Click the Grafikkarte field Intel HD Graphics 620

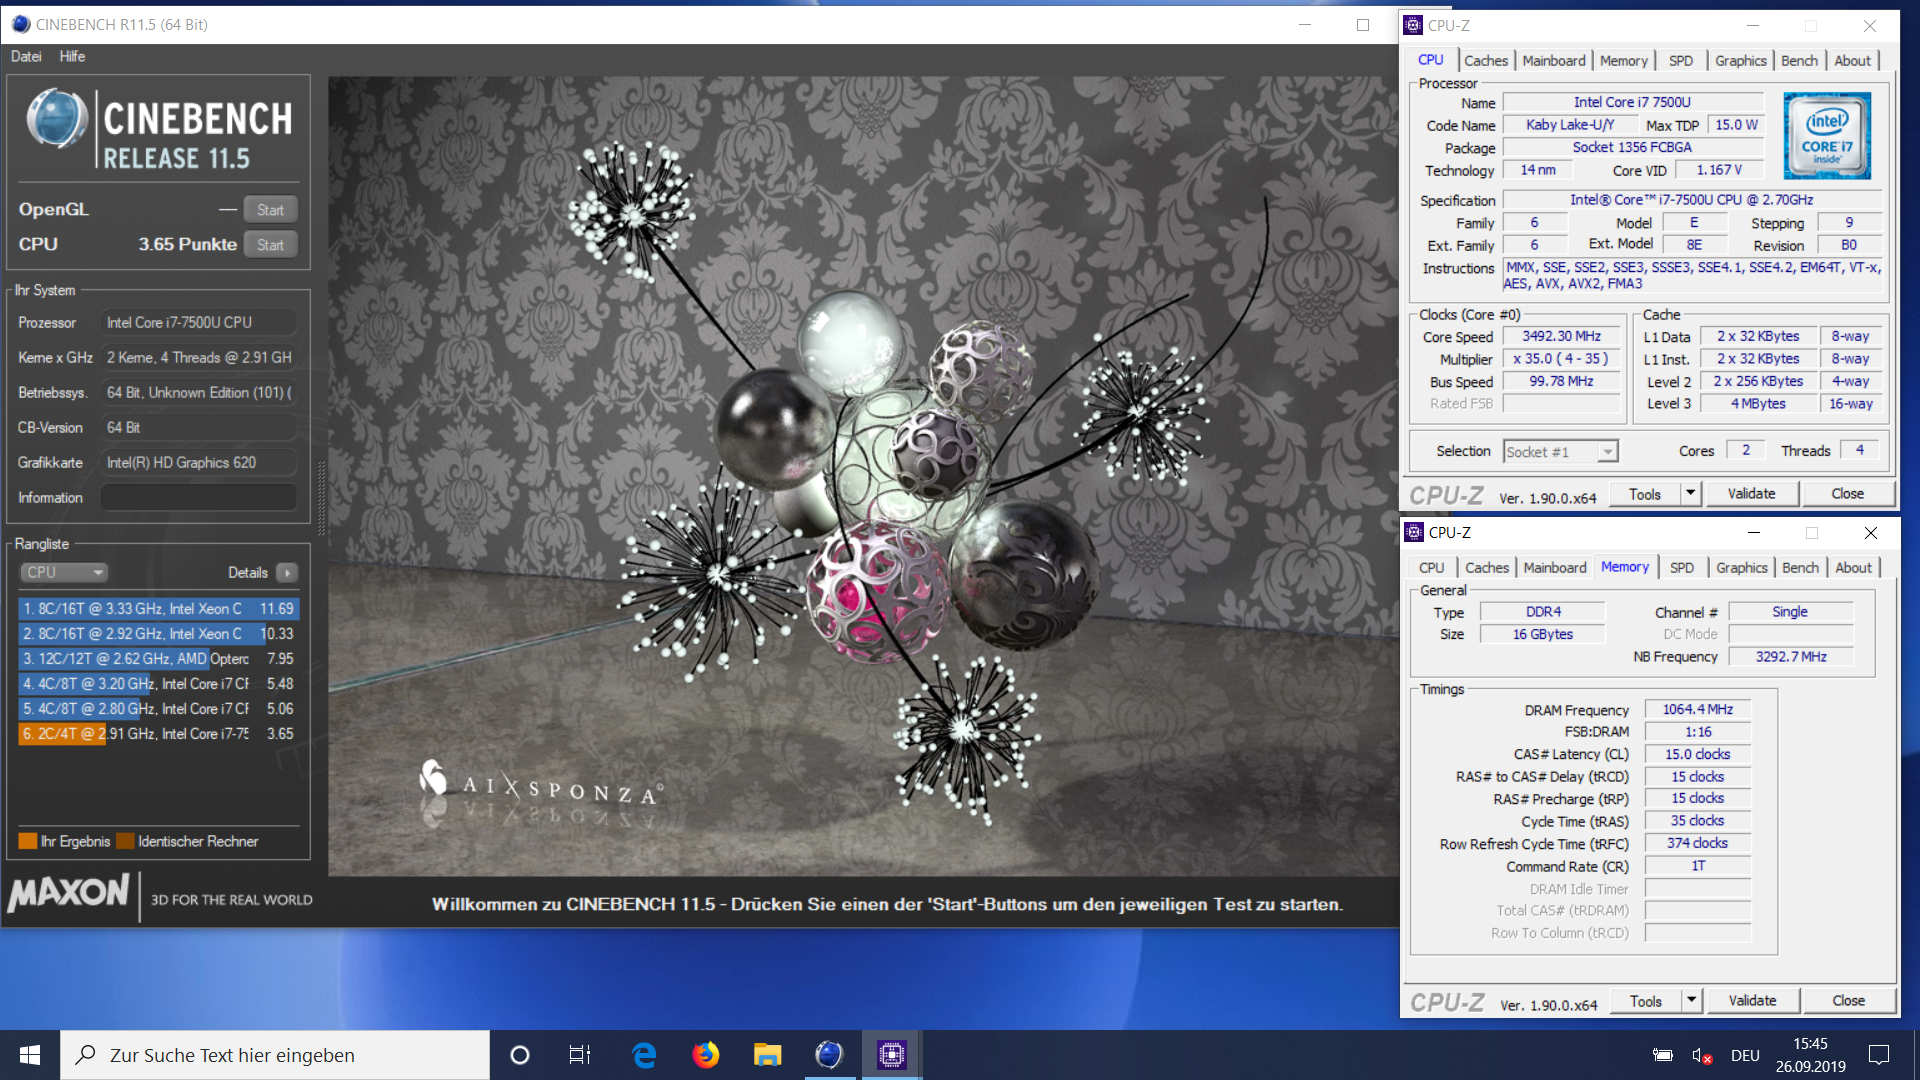coord(198,463)
